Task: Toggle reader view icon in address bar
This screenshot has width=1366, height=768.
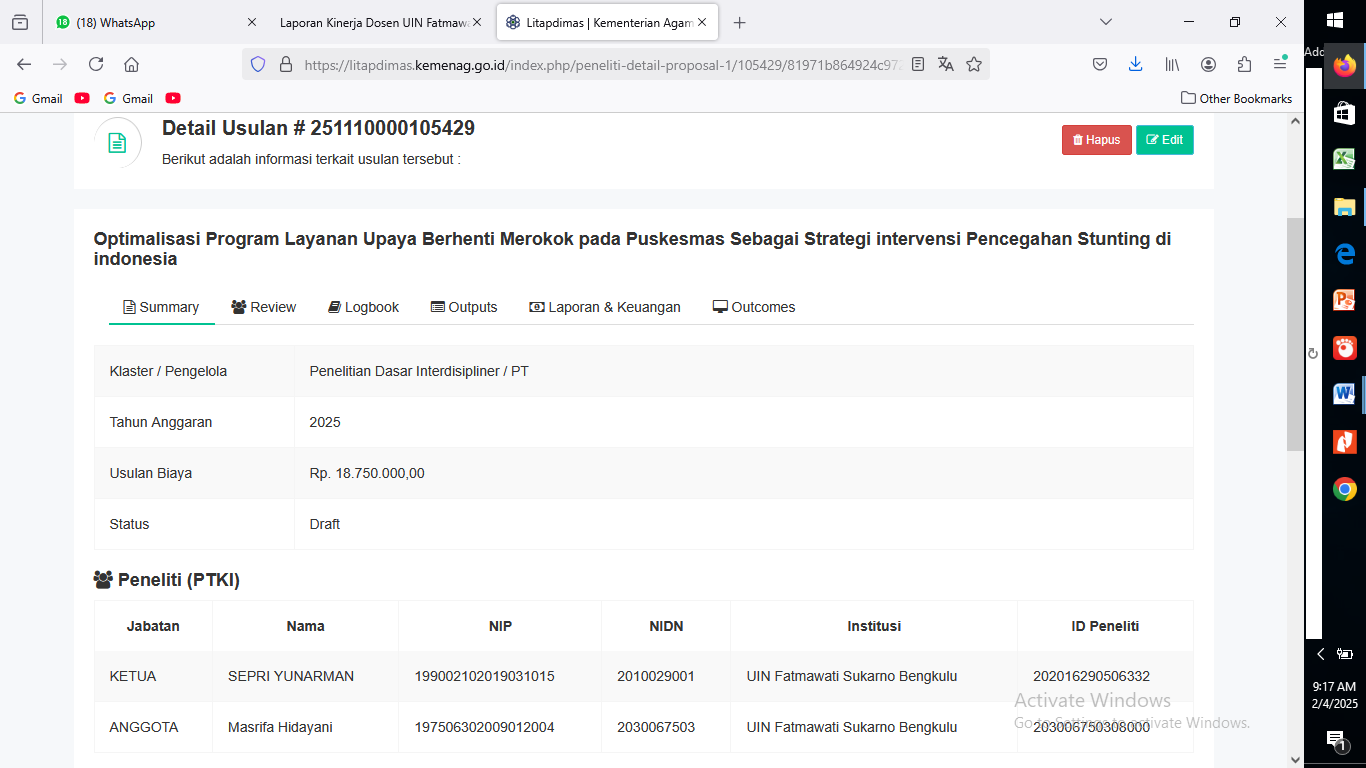Action: 918,64
